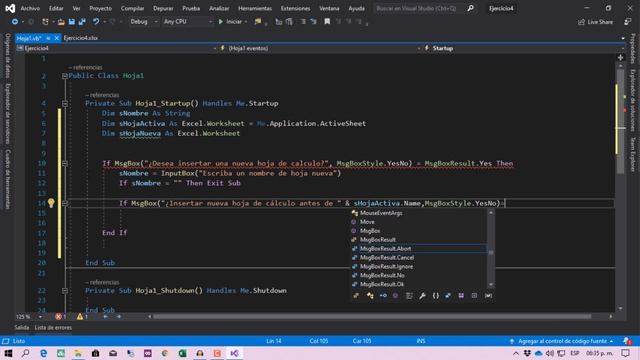This screenshot has width=640, height=360.
Task: Click the yellow warning count icon
Action: [80, 317]
